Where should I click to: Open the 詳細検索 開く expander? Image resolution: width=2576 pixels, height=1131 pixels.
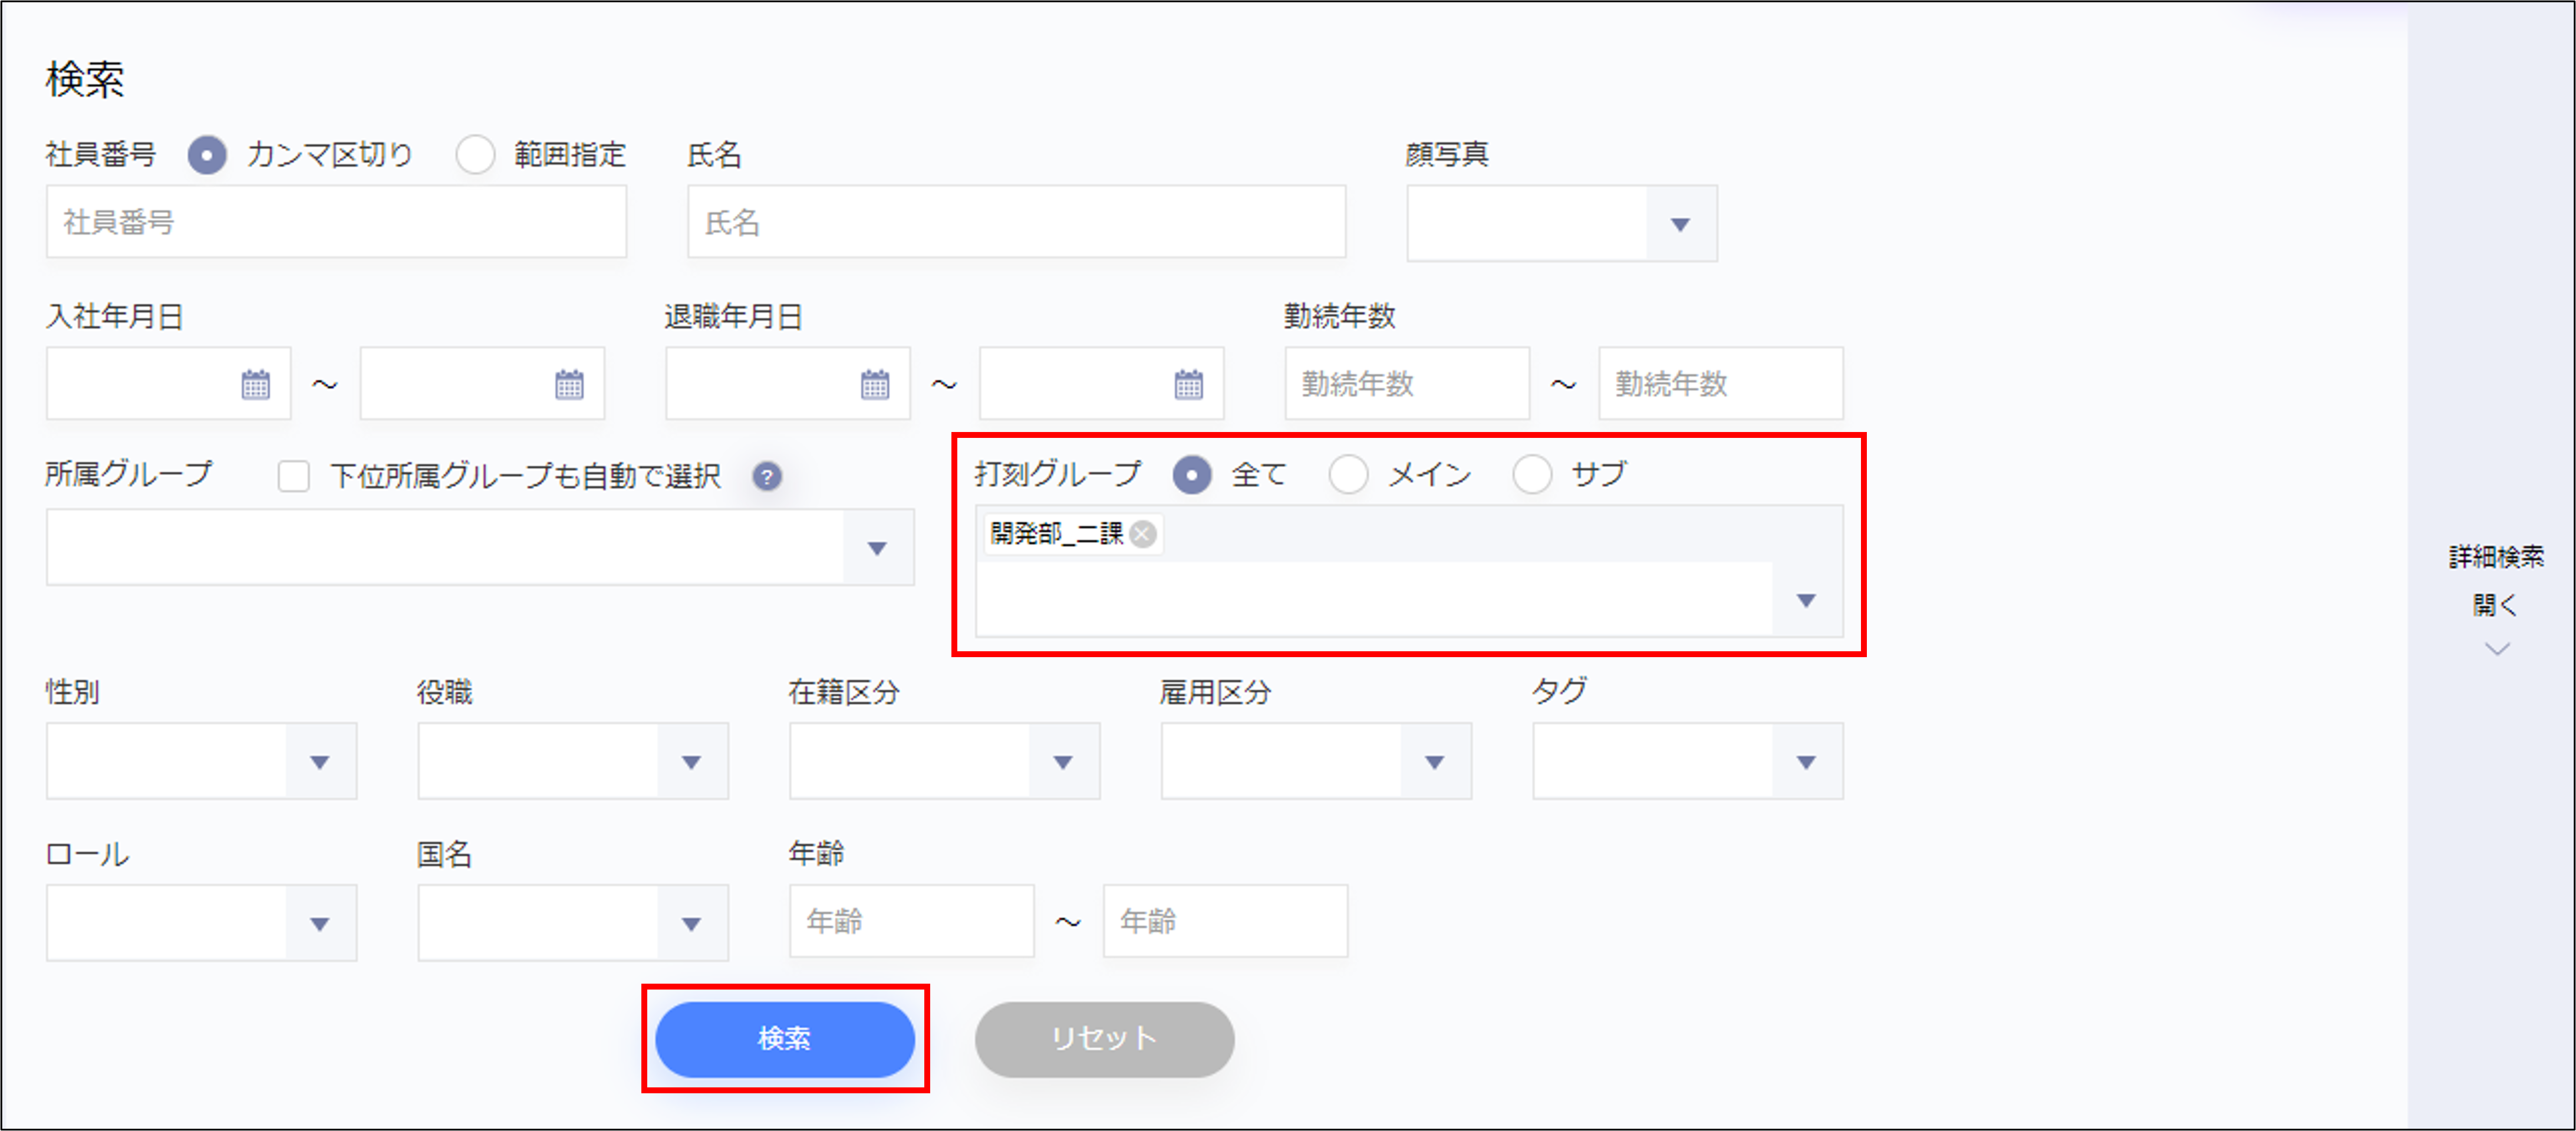pos(2496,604)
